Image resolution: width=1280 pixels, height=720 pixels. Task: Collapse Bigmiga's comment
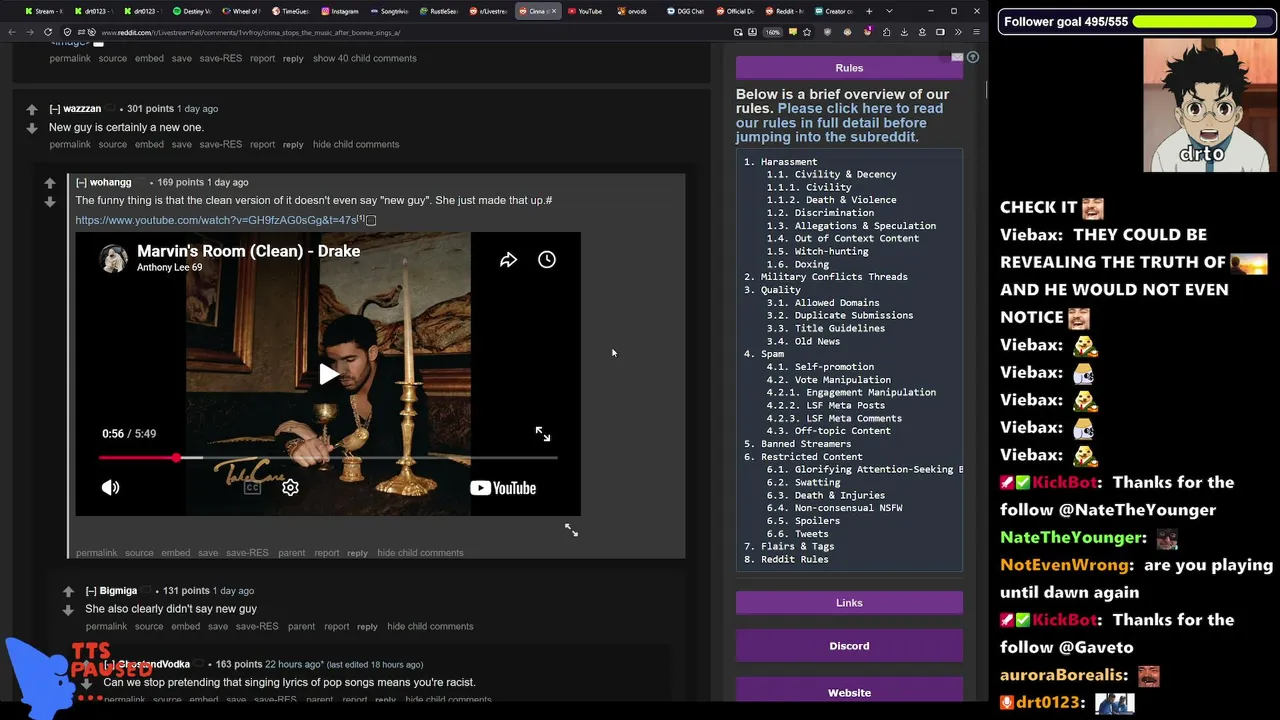[91, 591]
